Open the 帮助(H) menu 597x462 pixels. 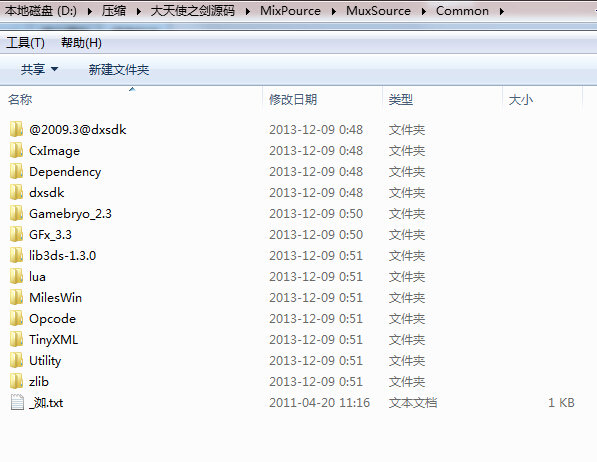coord(81,42)
